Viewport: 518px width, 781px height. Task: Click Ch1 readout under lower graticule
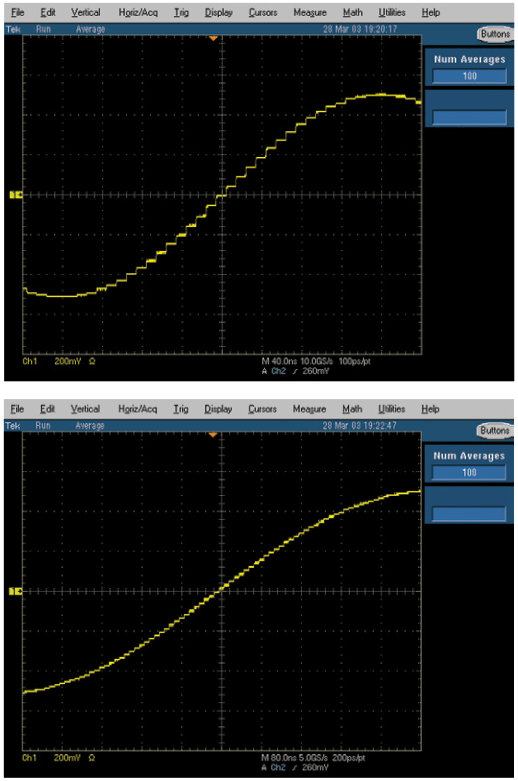[29, 758]
